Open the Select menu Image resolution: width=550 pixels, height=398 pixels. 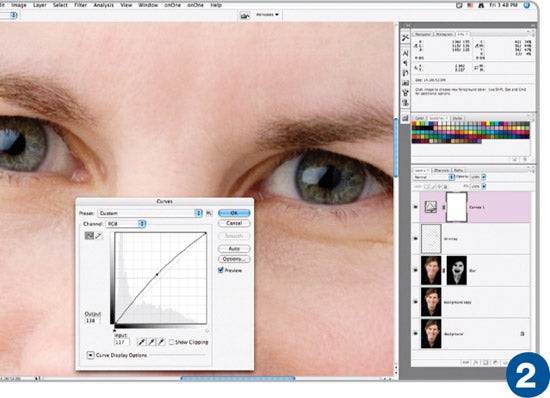pos(60,5)
